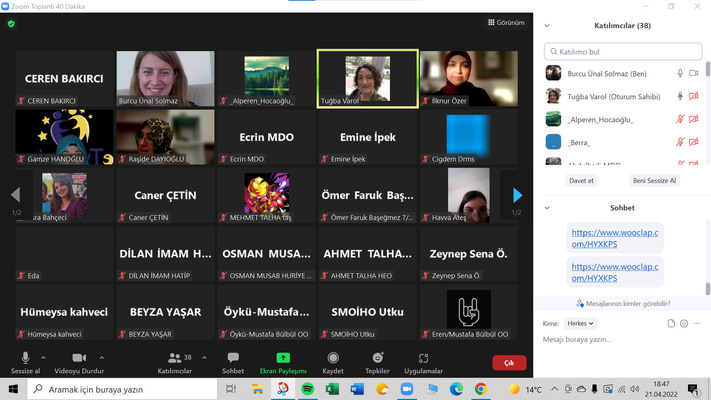Open Google Chrome from the taskbar
This screenshot has height=400, width=711.
click(x=481, y=389)
